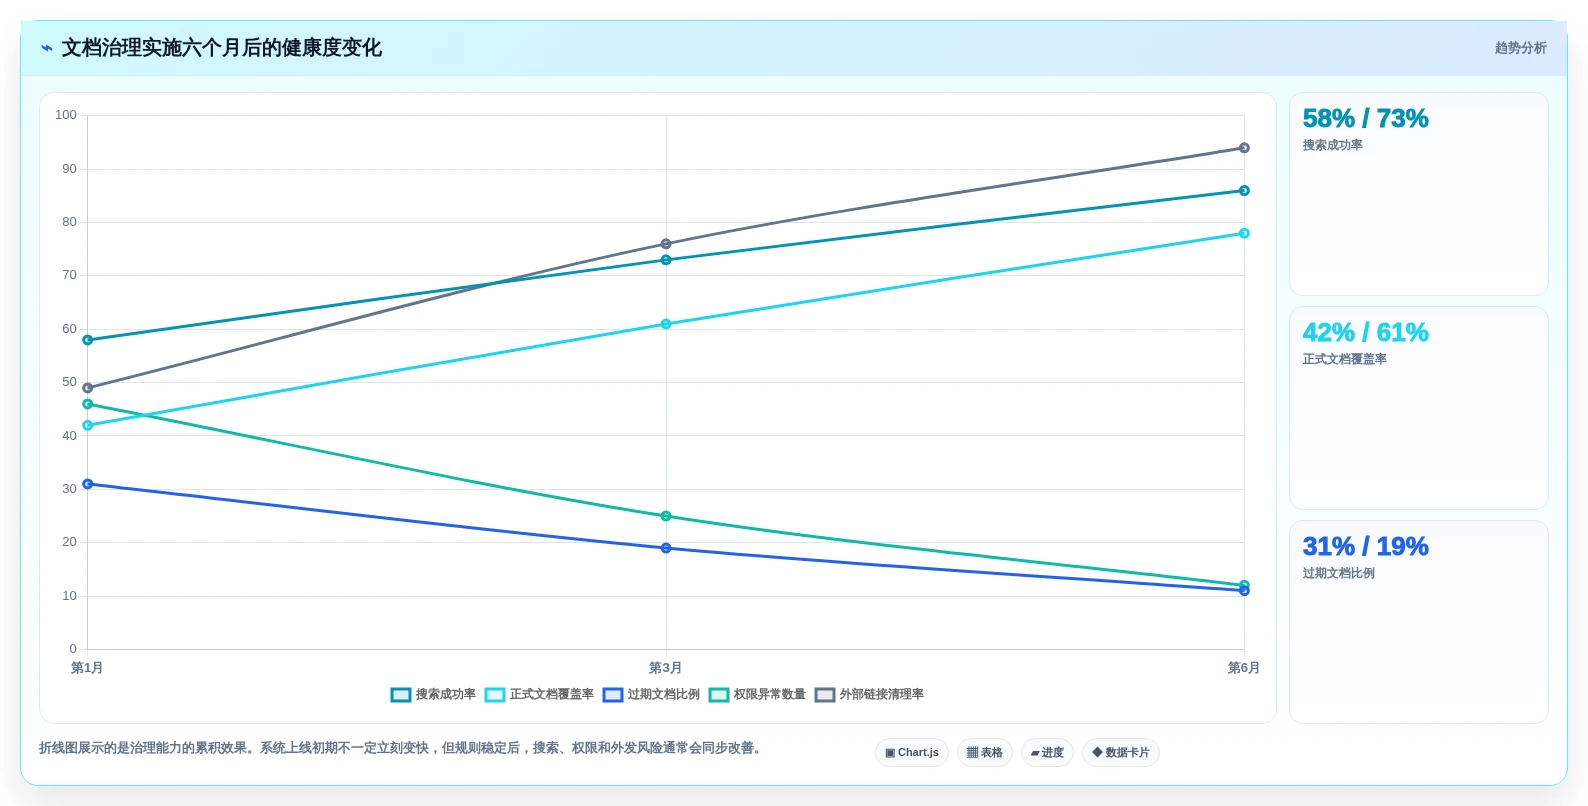Click the 第6月 axis label
The image size is (1588, 806).
[x=1244, y=668]
